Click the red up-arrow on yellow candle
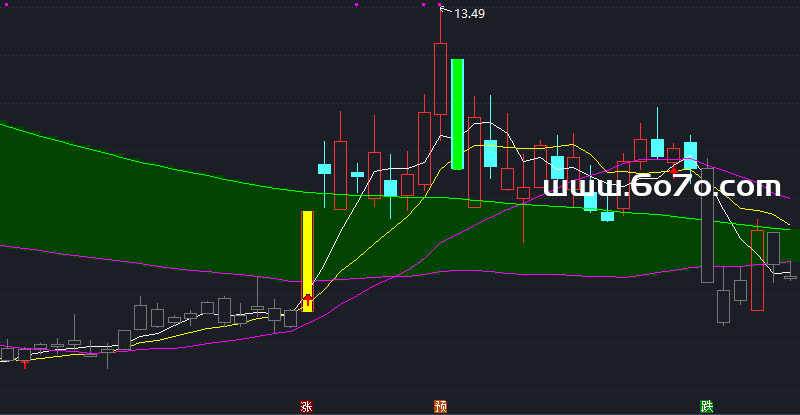800x415 pixels. point(308,299)
